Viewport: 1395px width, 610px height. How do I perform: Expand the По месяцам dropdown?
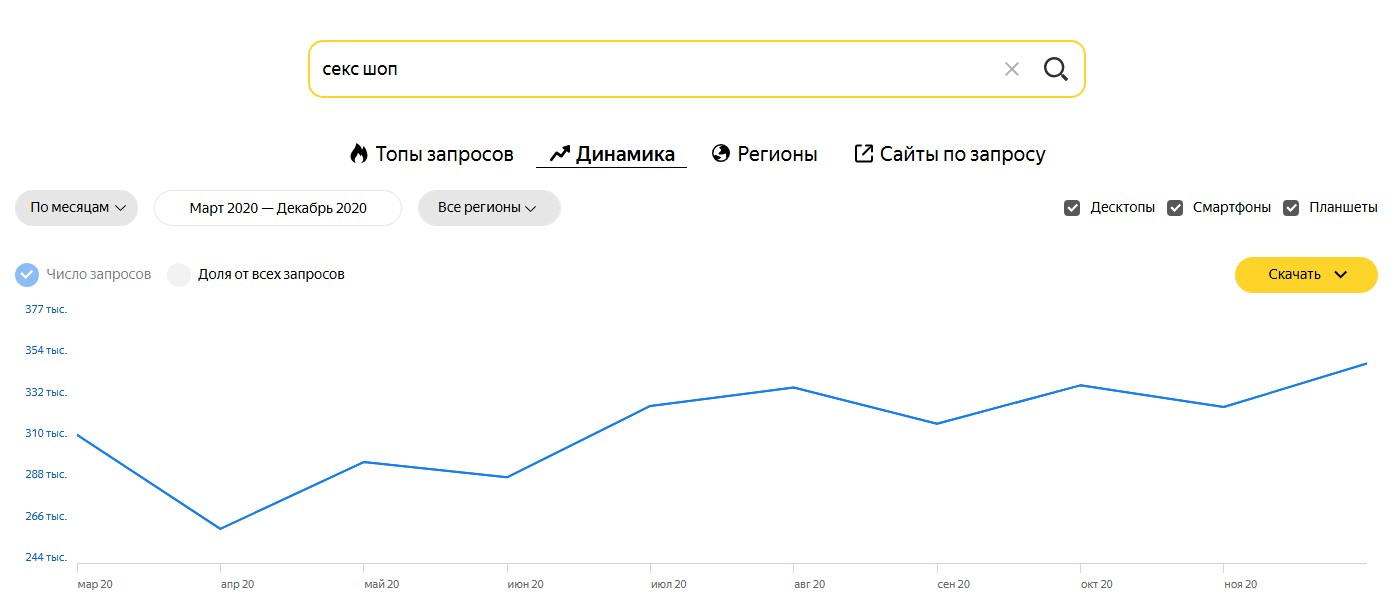[77, 208]
